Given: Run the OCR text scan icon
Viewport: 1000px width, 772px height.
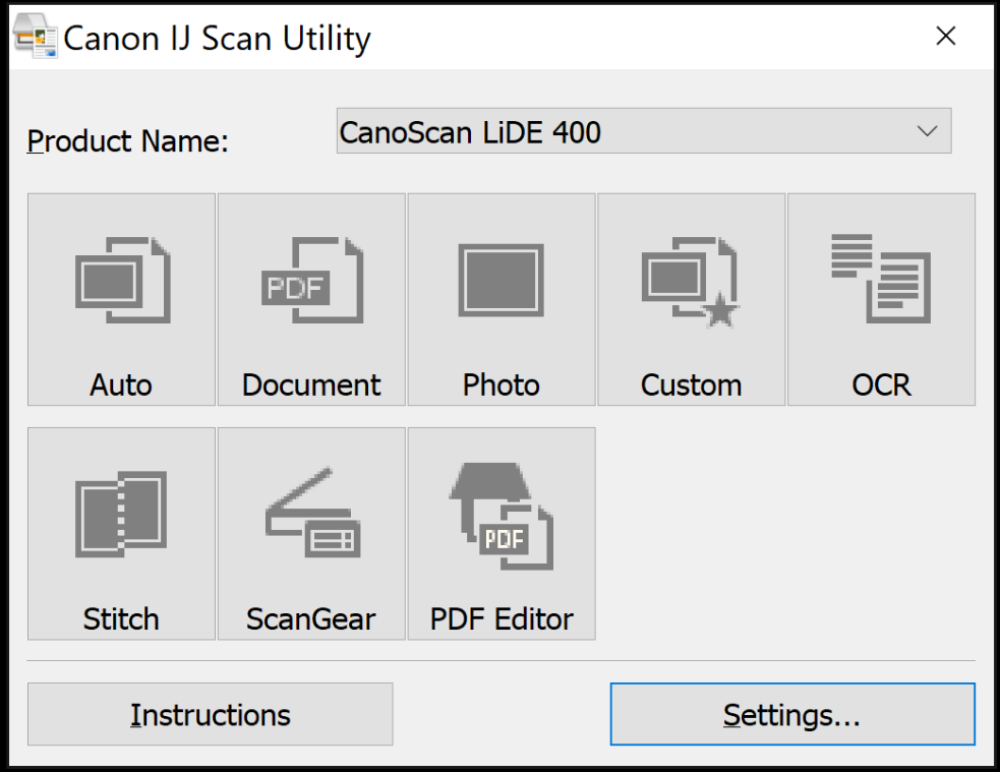Looking at the screenshot, I should (x=881, y=280).
